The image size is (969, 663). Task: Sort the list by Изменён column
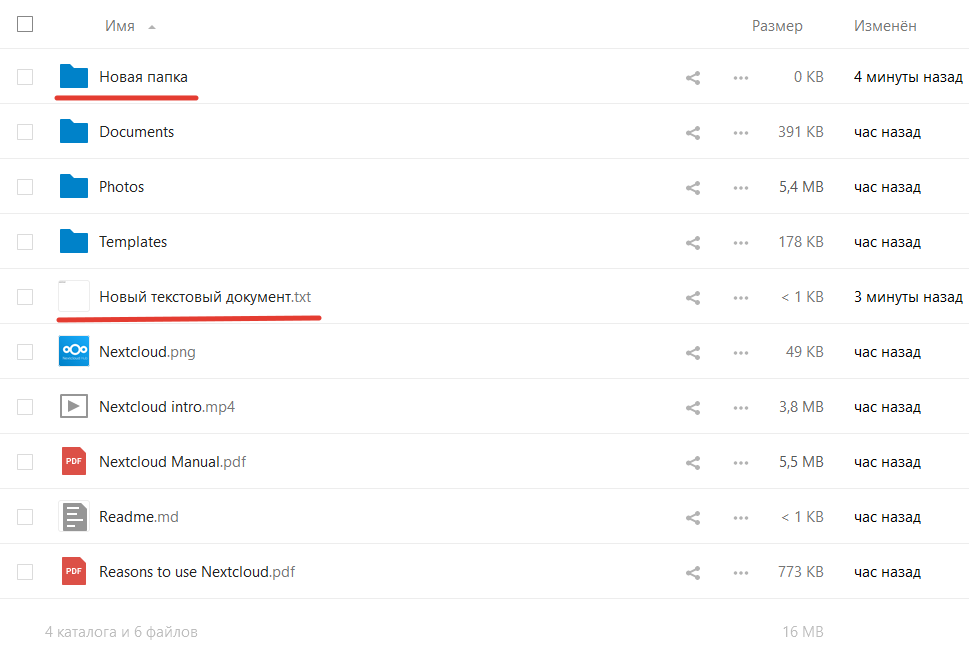click(x=885, y=26)
